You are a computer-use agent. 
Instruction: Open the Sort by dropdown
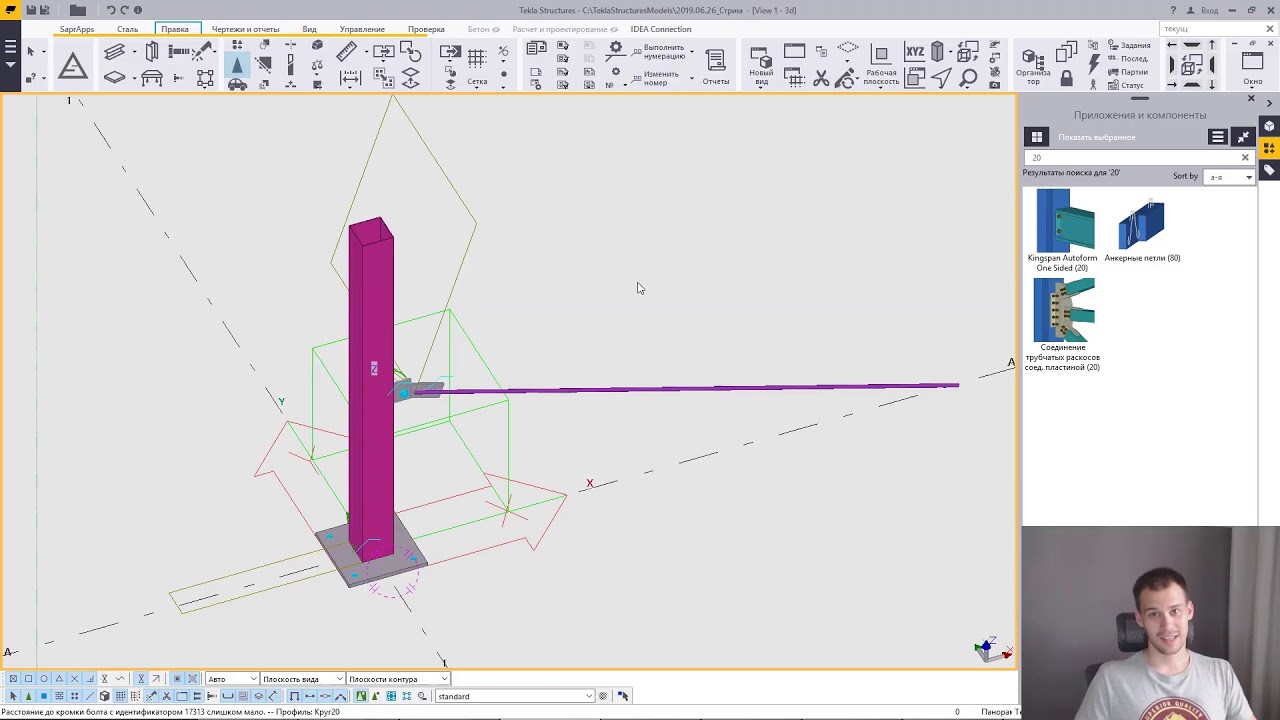(x=1230, y=177)
